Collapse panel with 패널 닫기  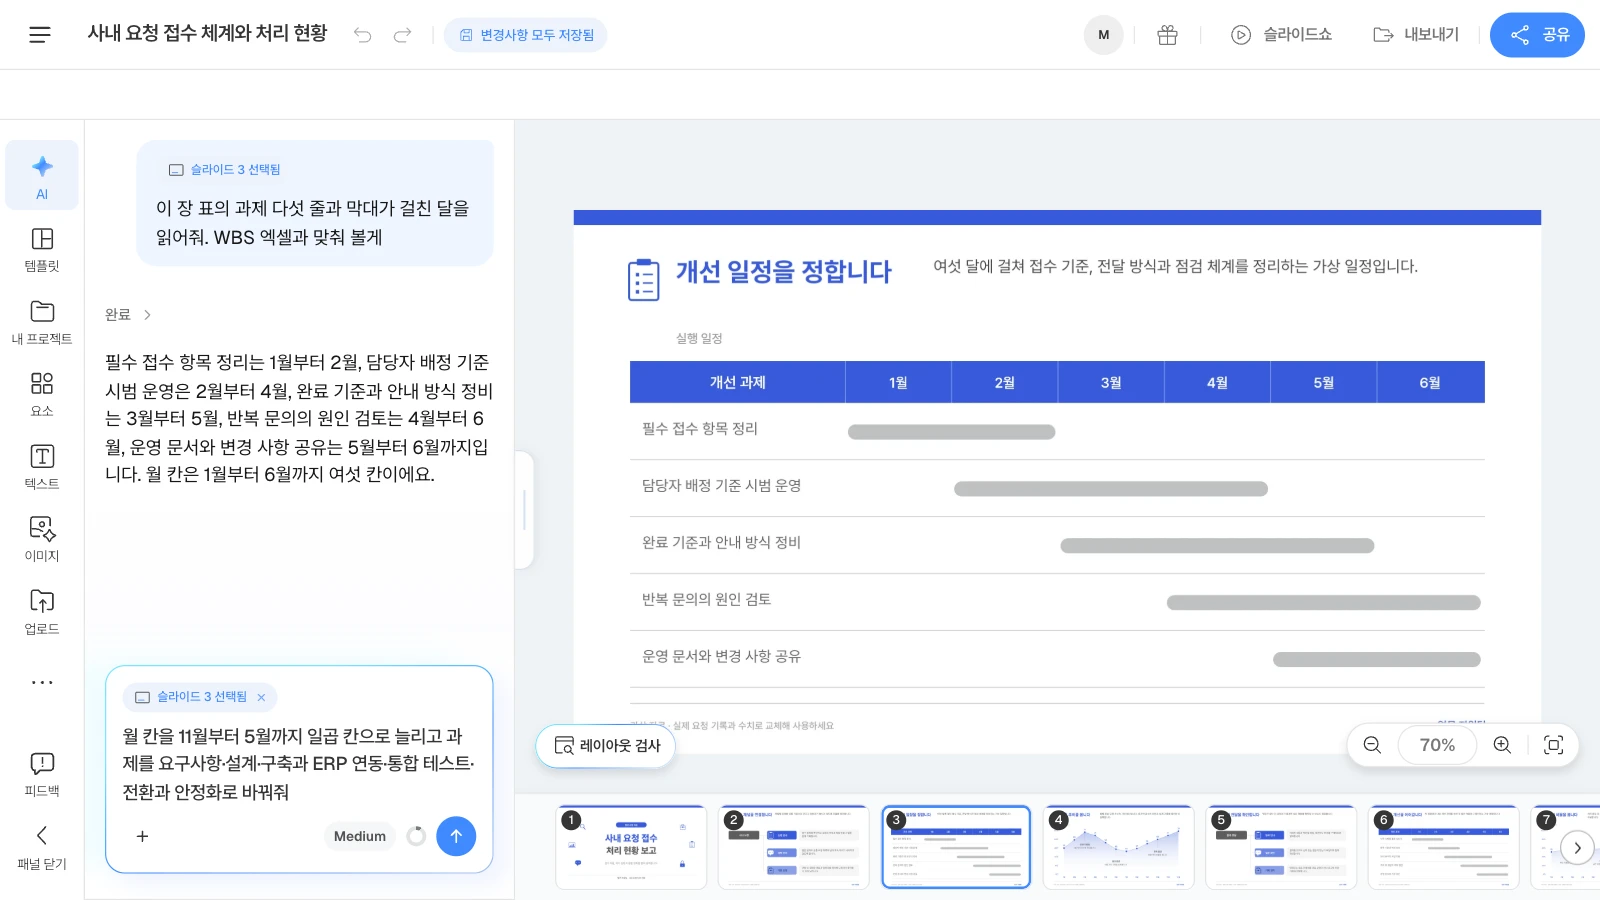(42, 847)
